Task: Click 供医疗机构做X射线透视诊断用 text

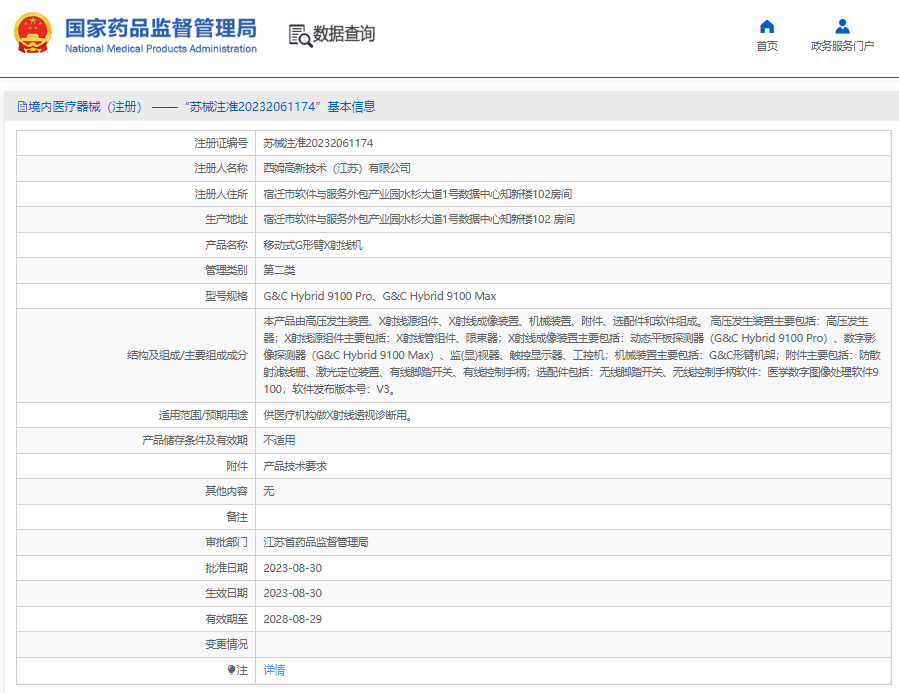Action: pos(337,415)
